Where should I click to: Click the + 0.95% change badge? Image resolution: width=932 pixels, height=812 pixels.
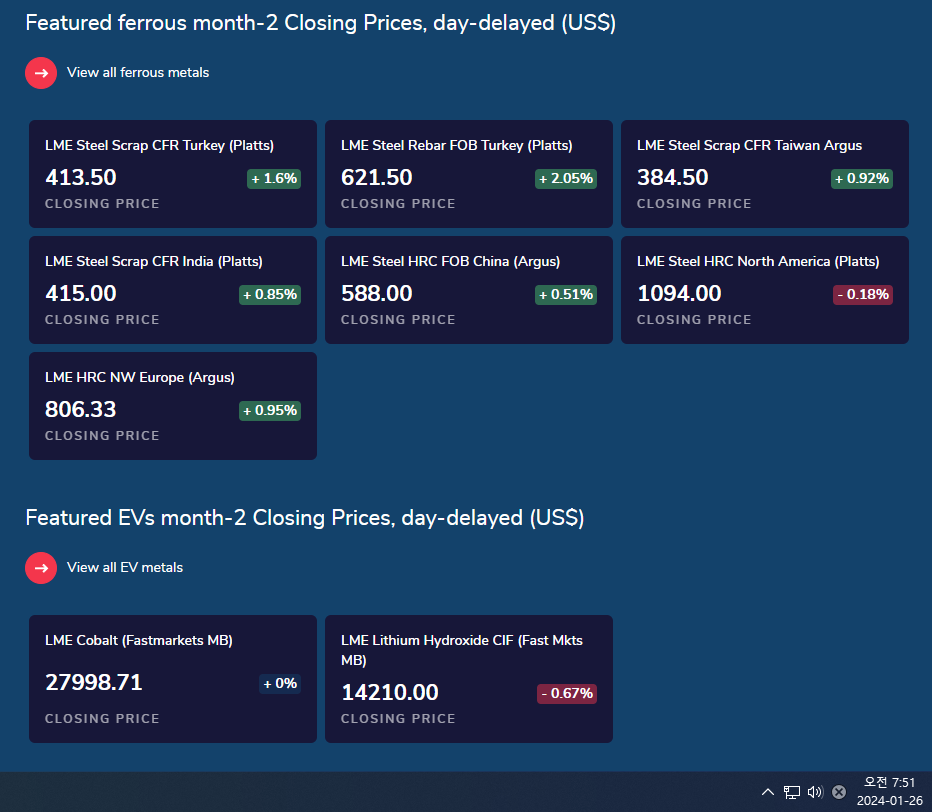point(270,410)
